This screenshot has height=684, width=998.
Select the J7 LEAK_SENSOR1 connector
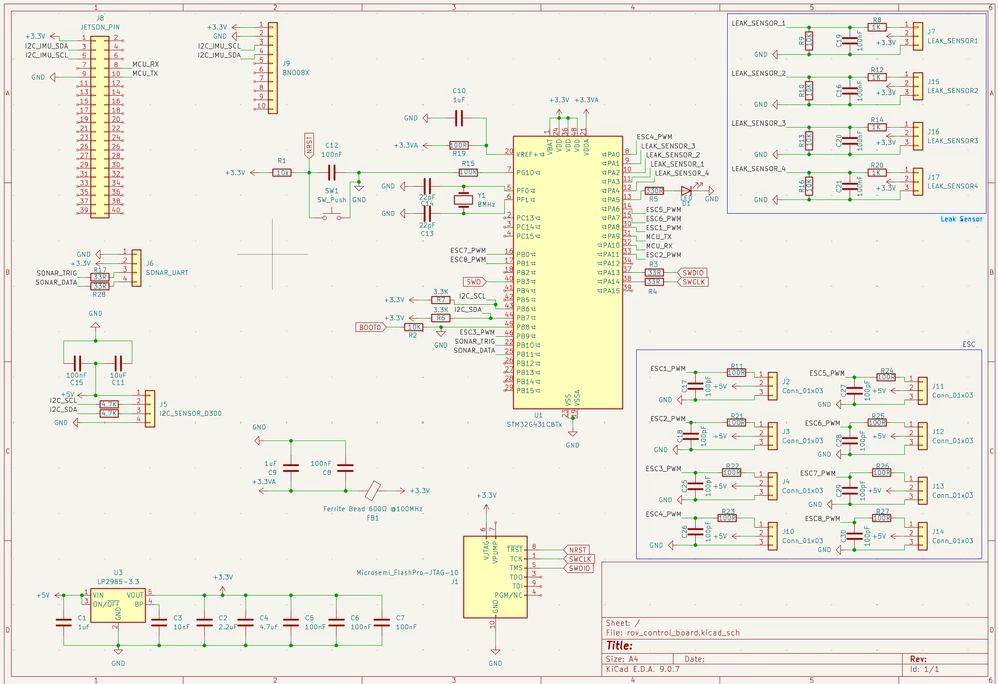coord(918,36)
